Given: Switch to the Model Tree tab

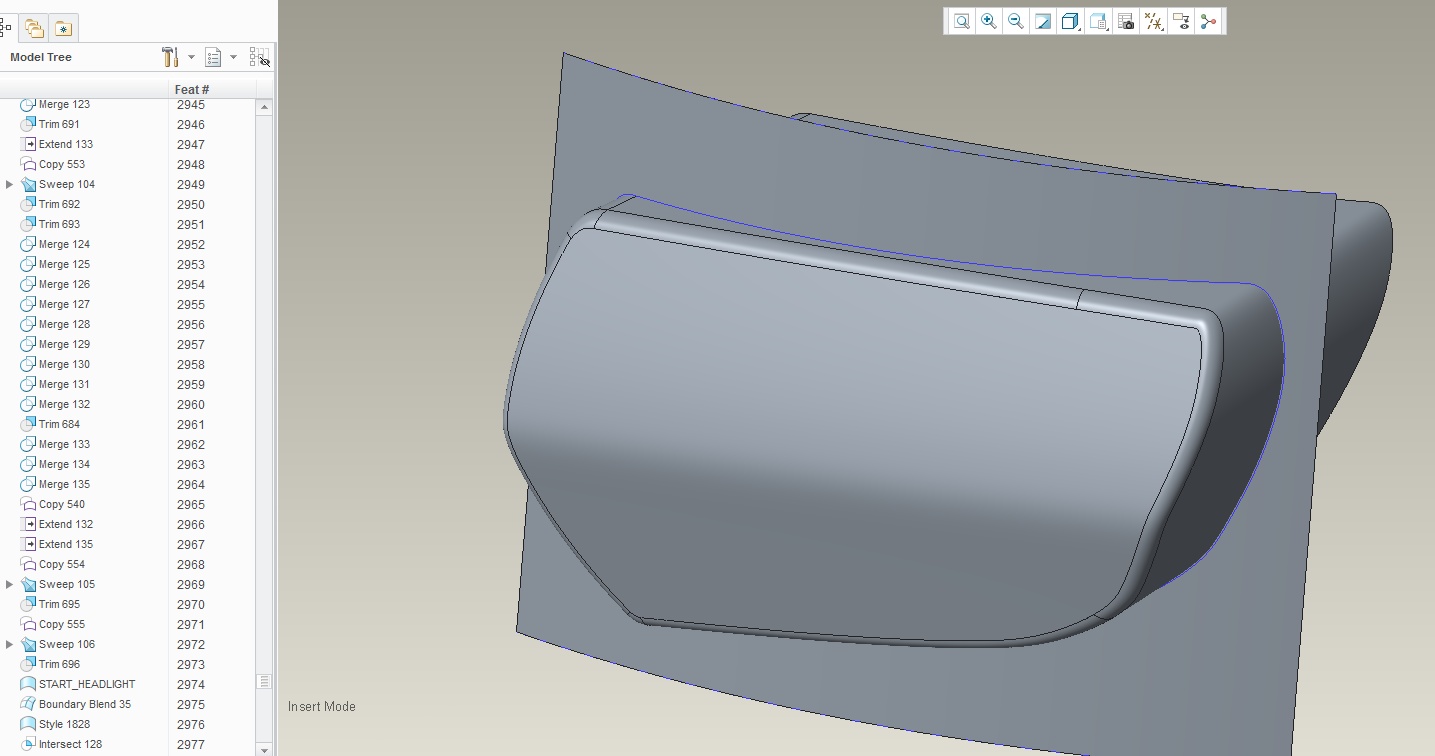Looking at the screenshot, I should (x=6, y=28).
